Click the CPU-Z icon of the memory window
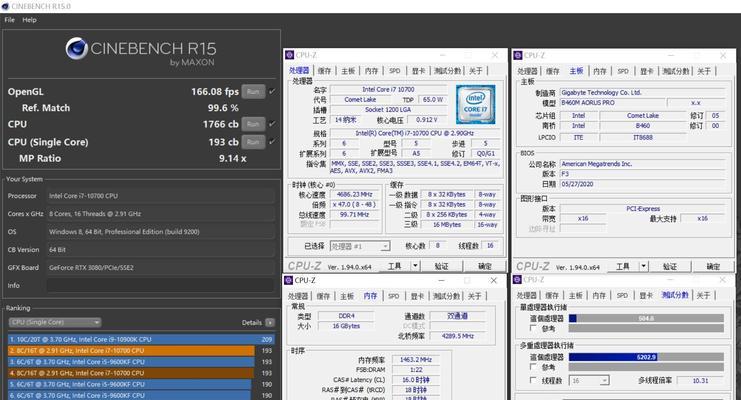This screenshot has width=741, height=400. pos(288,280)
